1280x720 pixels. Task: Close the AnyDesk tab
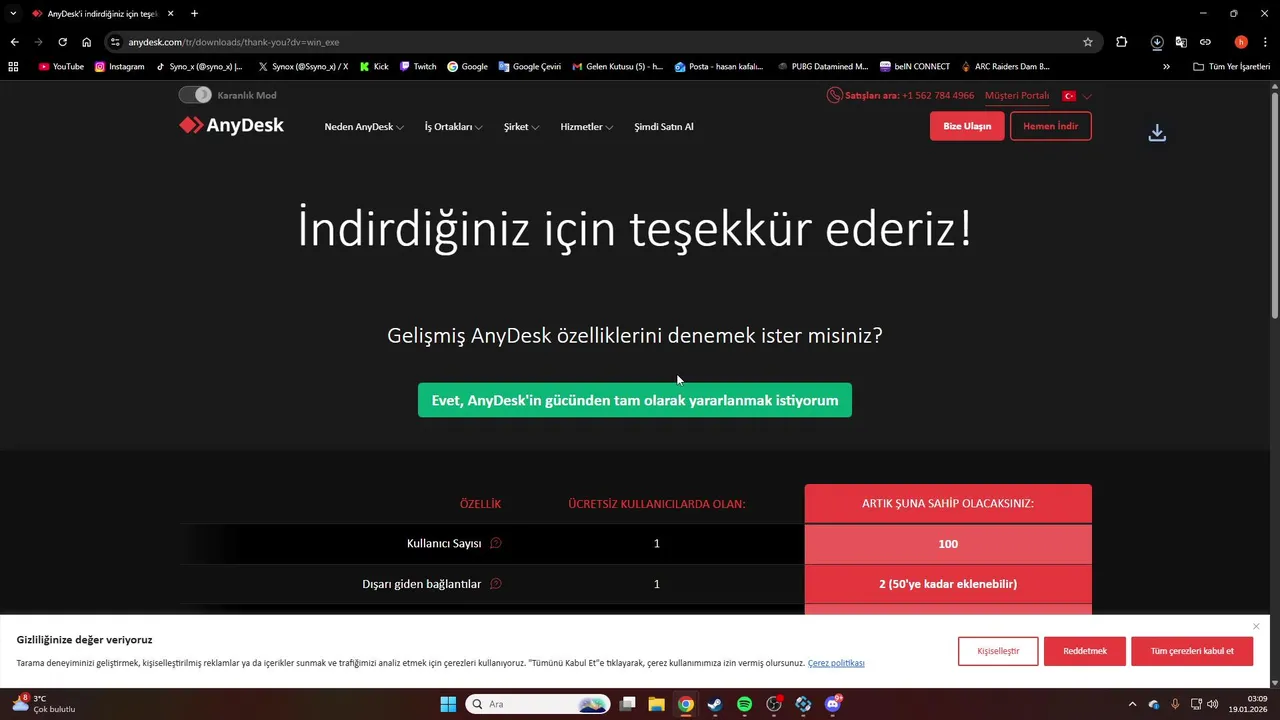tap(171, 14)
